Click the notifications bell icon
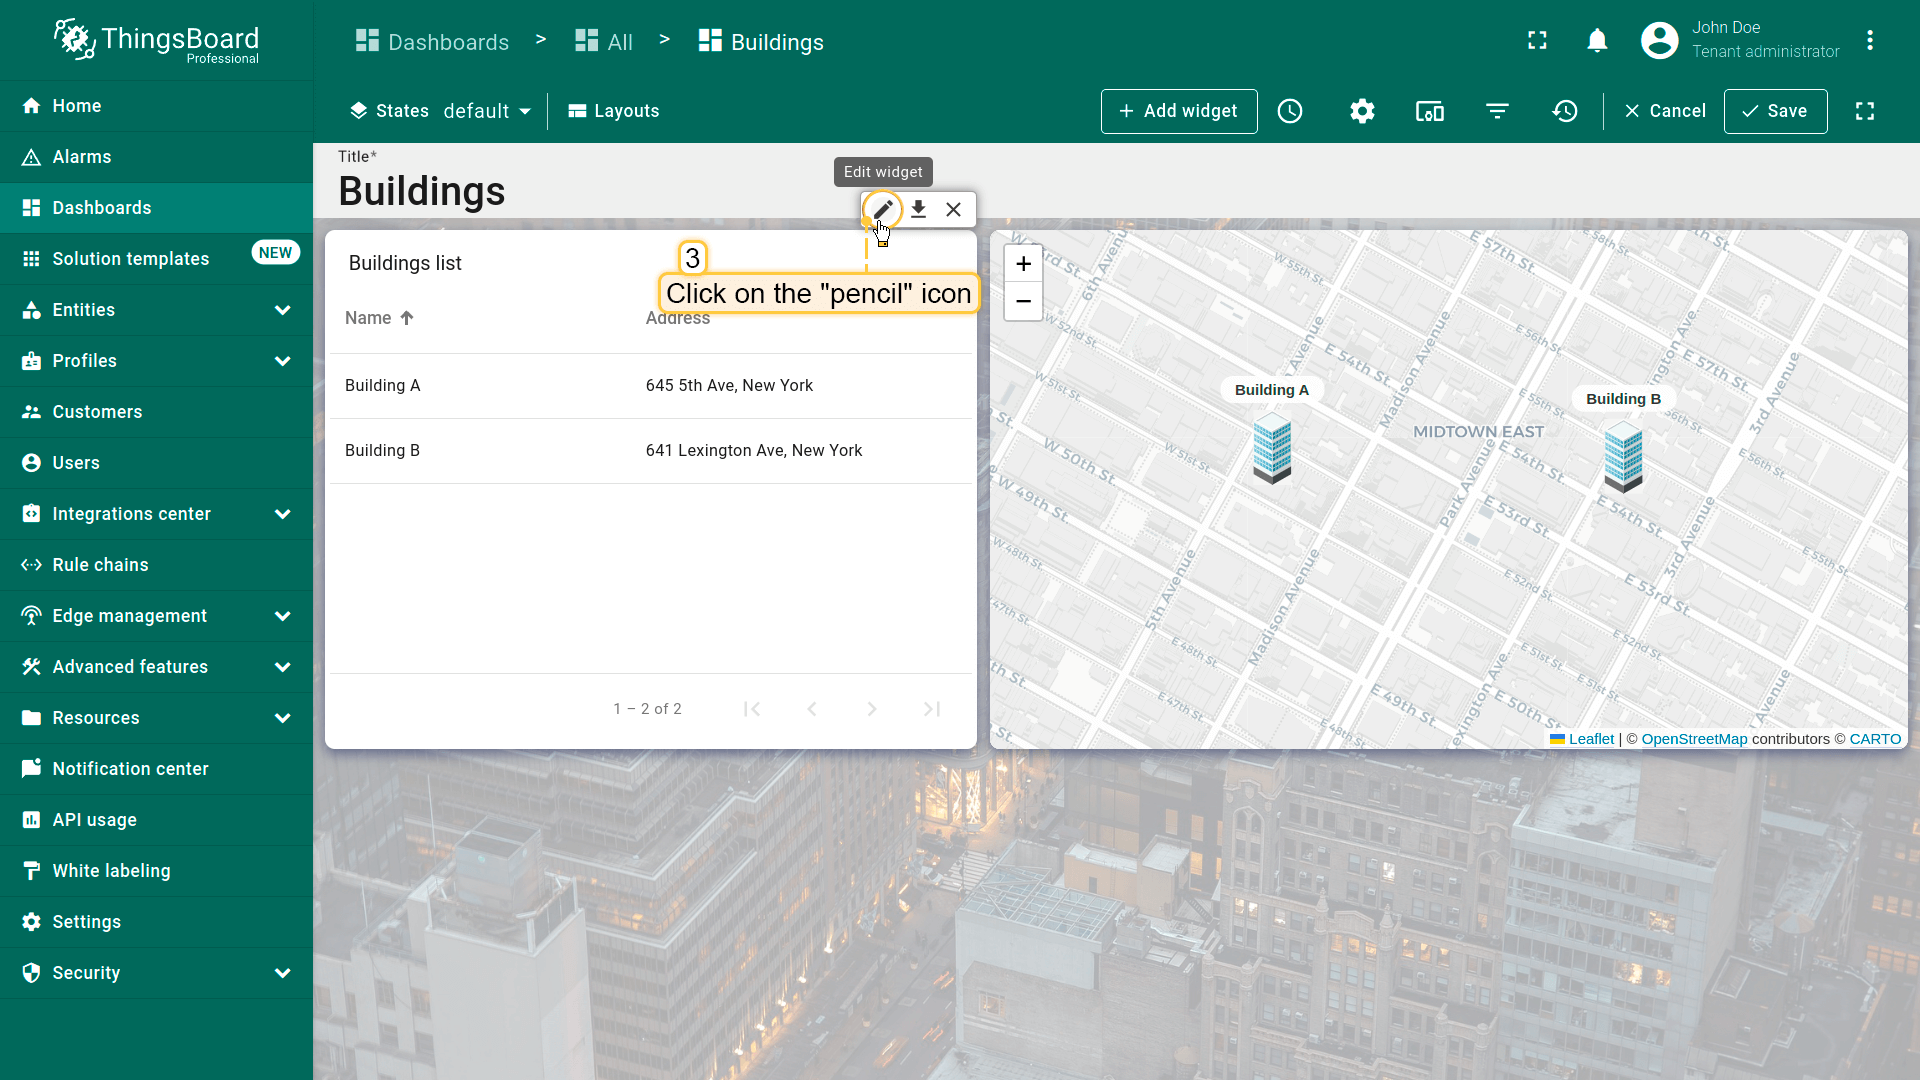1920x1080 pixels. pos(1597,41)
